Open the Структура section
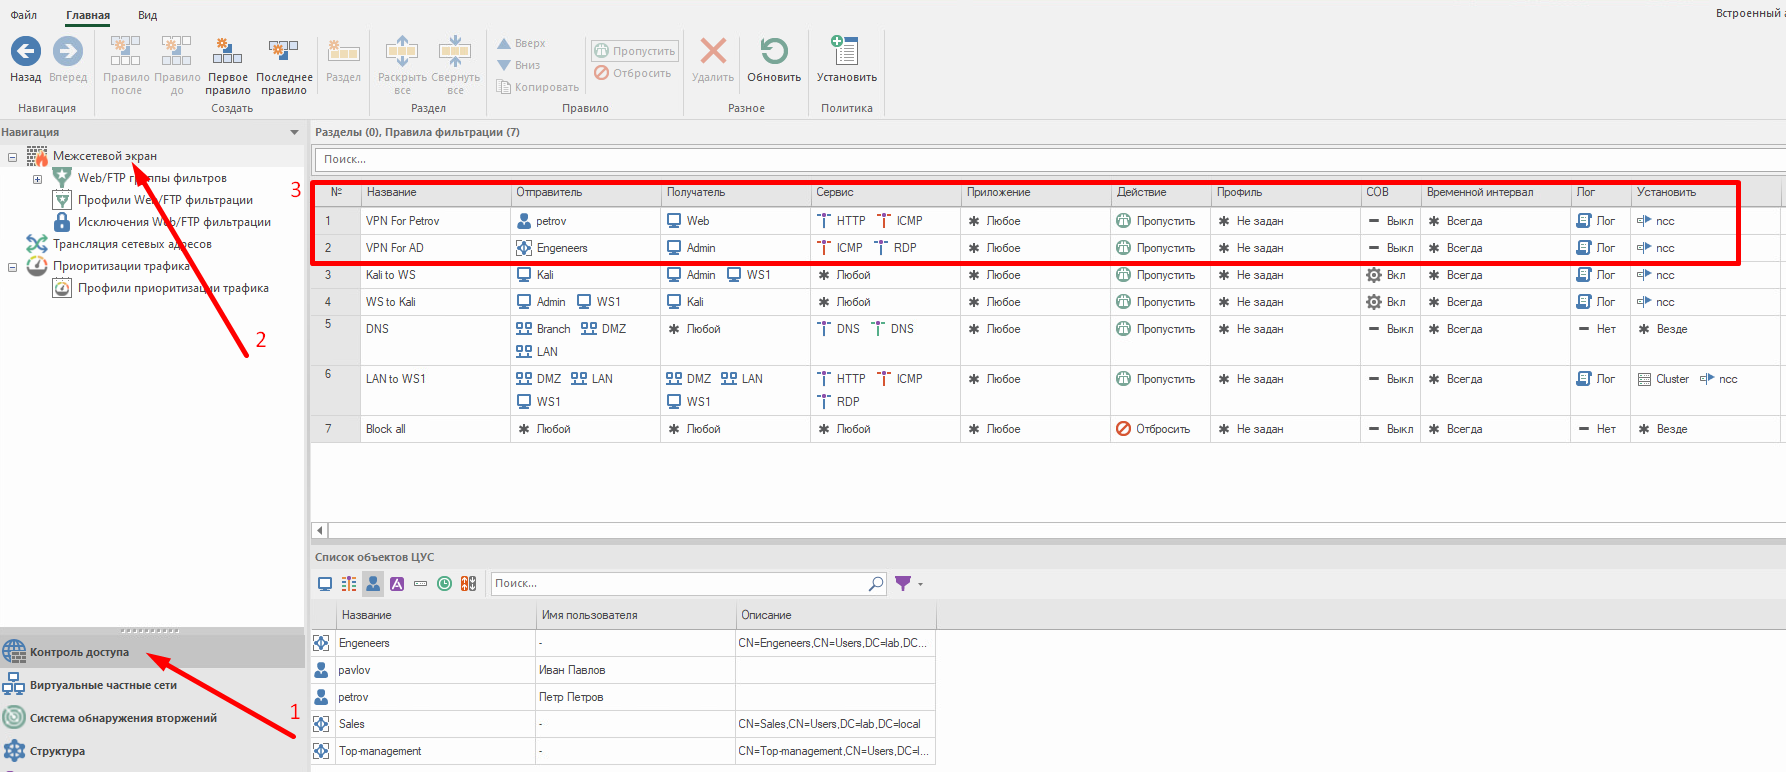1786x772 pixels. click(152, 751)
